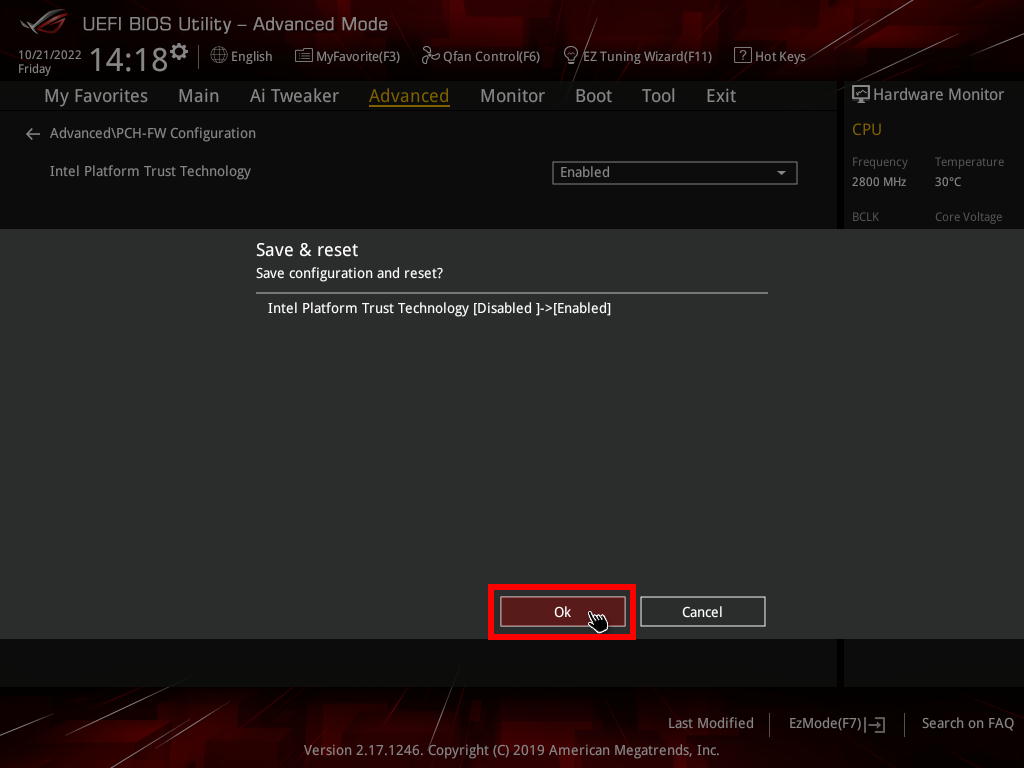Click the EzMode exit arrow icon
The width and height of the screenshot is (1024, 768).
coord(875,724)
